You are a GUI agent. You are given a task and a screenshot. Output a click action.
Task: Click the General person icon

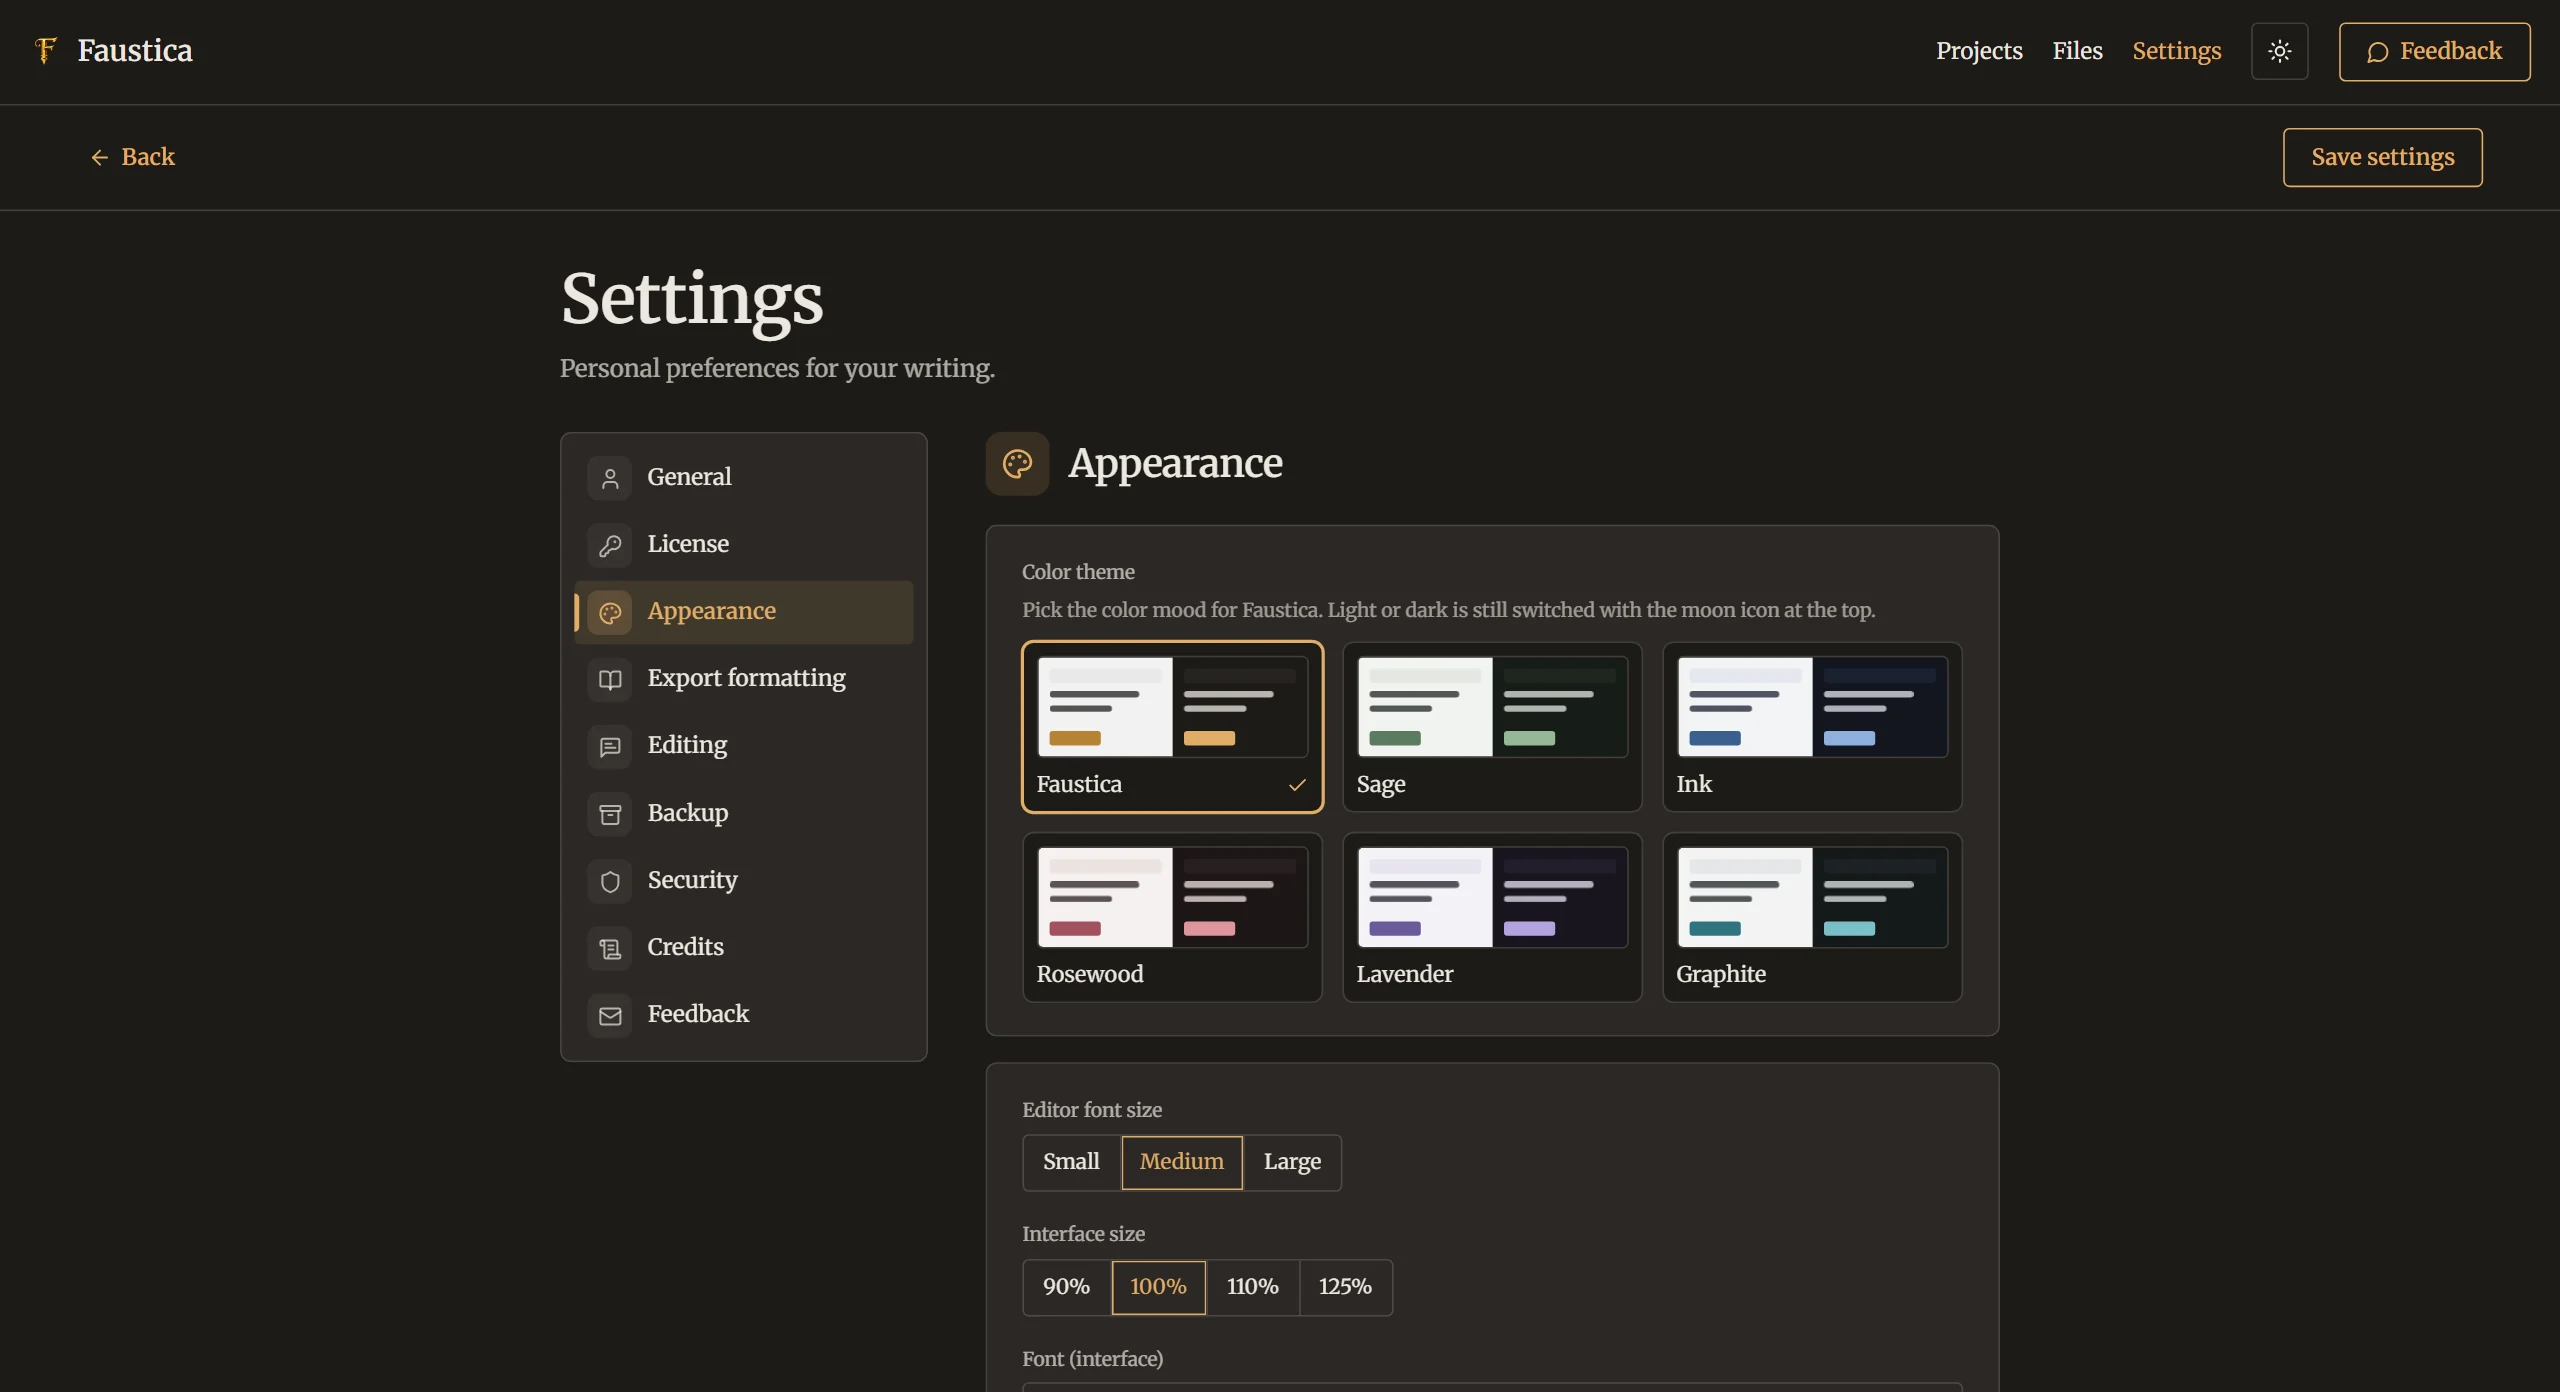point(610,478)
